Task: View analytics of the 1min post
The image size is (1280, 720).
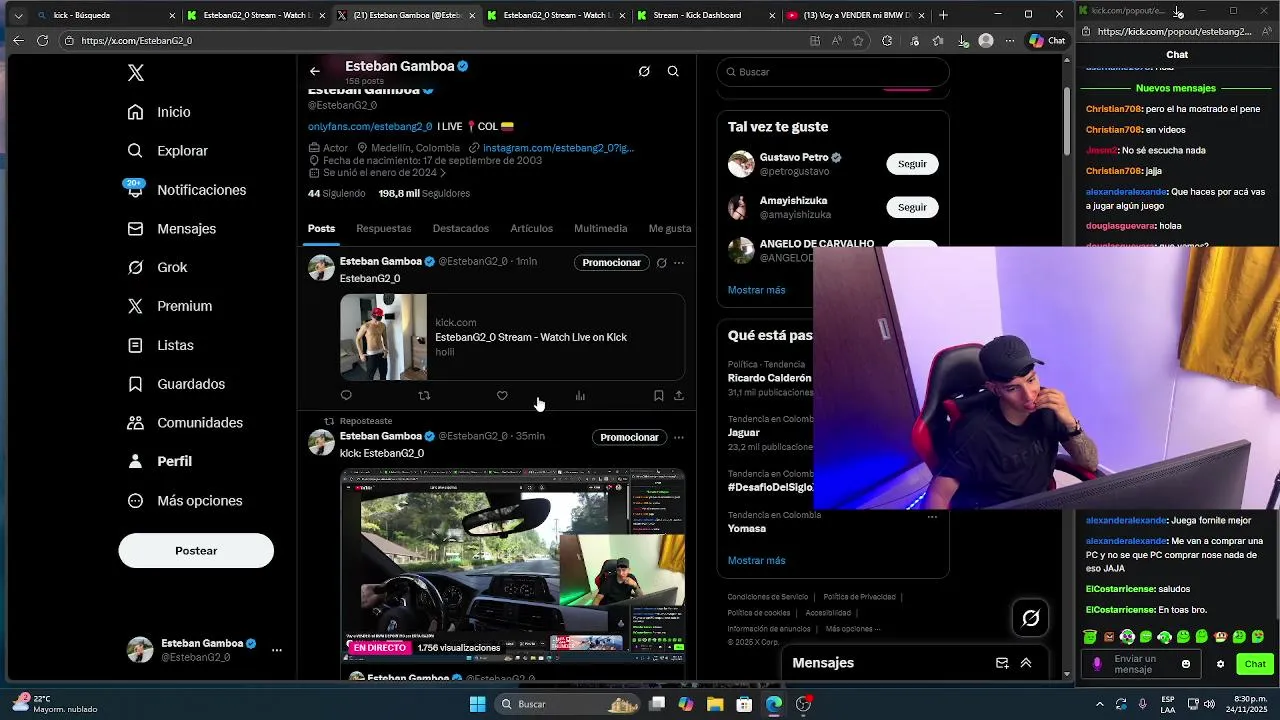Action: point(580,396)
